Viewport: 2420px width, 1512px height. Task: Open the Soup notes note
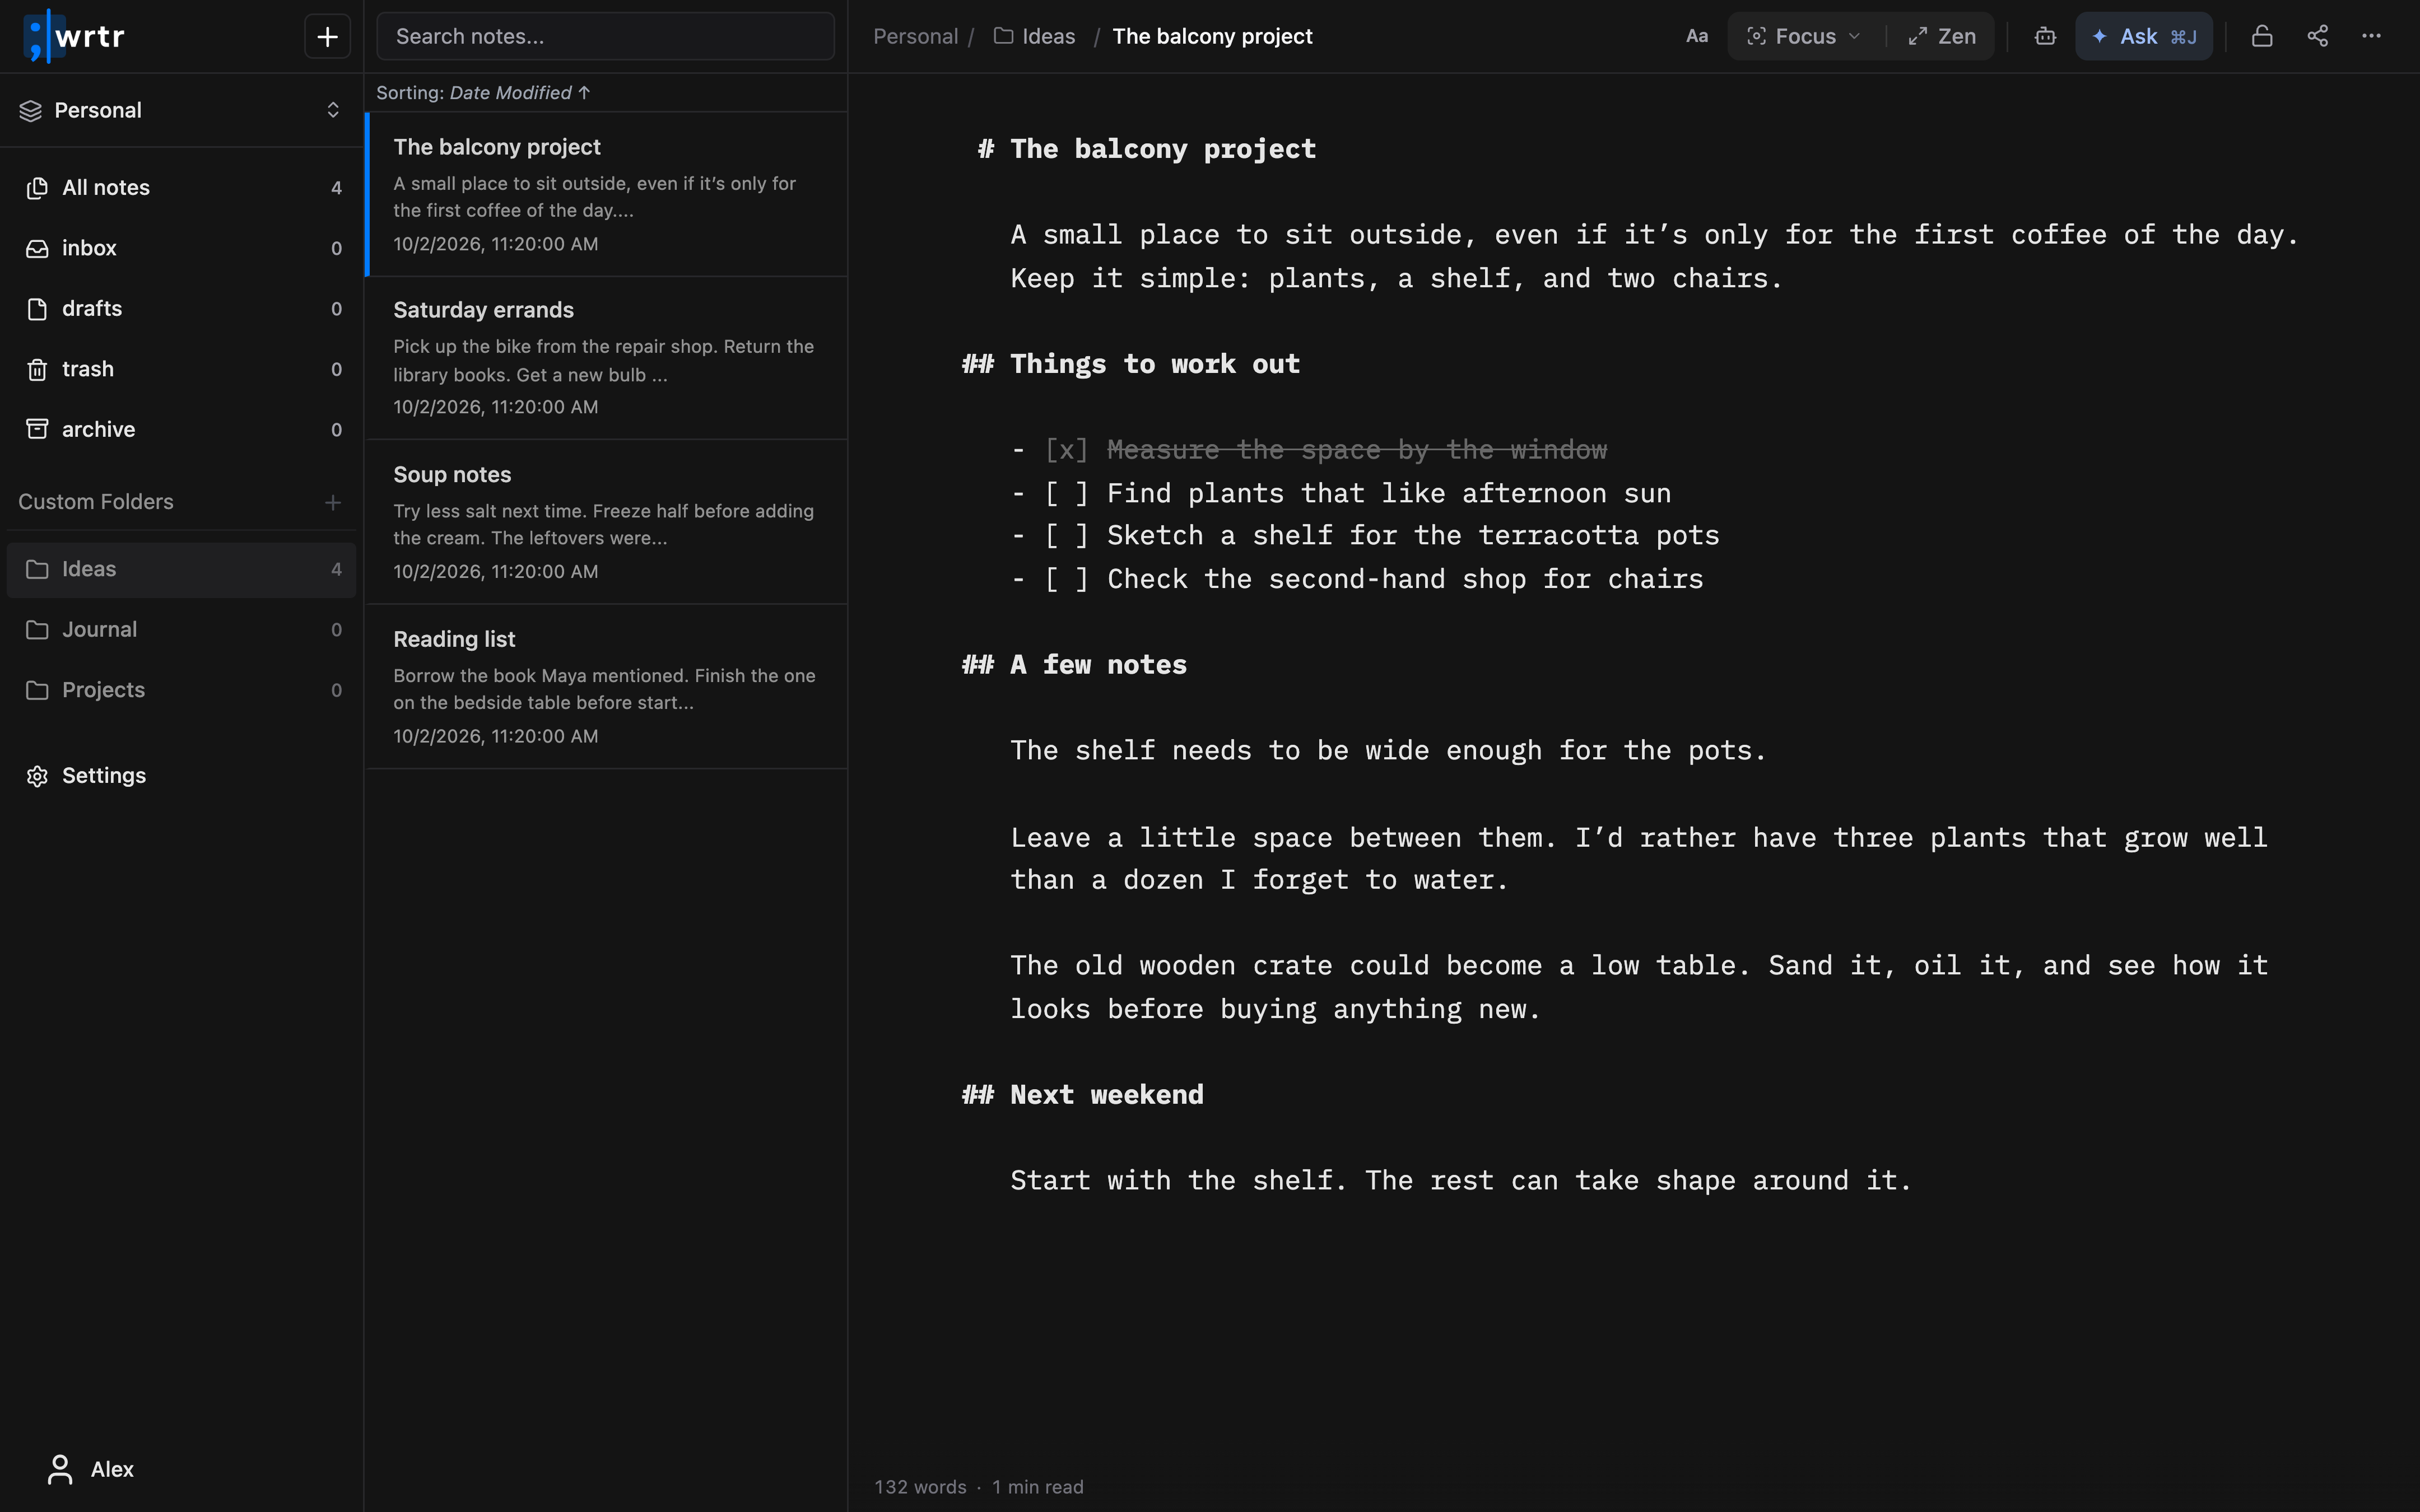point(607,523)
